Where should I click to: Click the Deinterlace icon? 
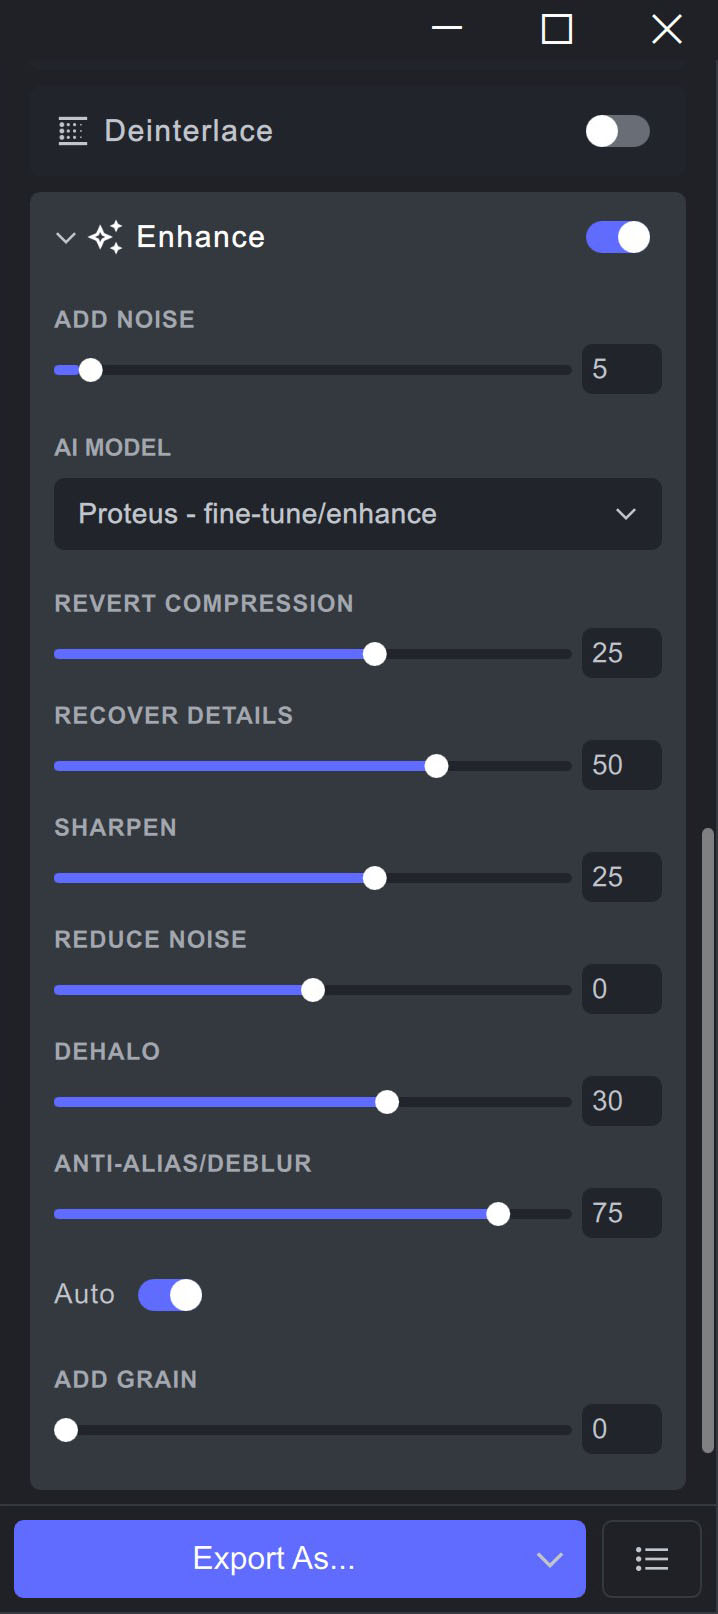click(x=73, y=131)
